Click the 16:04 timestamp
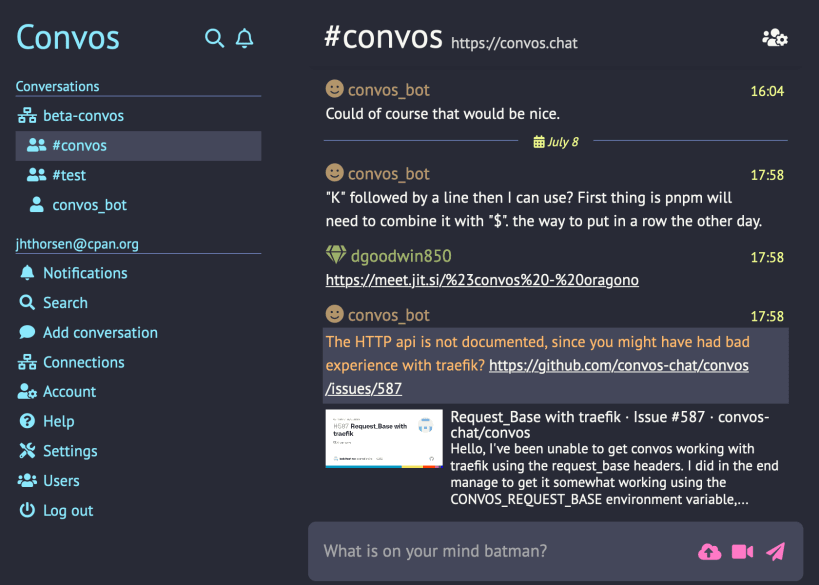This screenshot has height=585, width=819. pos(767,91)
